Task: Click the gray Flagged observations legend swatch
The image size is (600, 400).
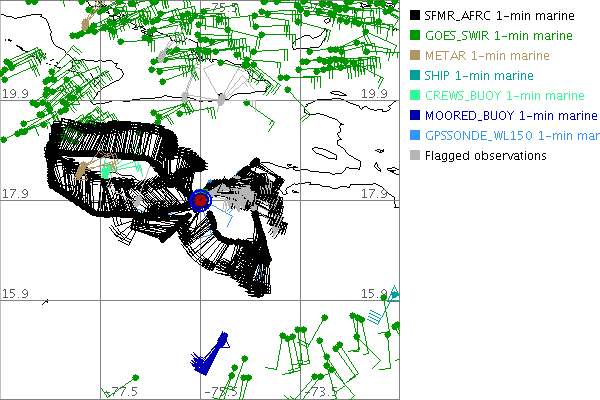Action: pos(415,156)
